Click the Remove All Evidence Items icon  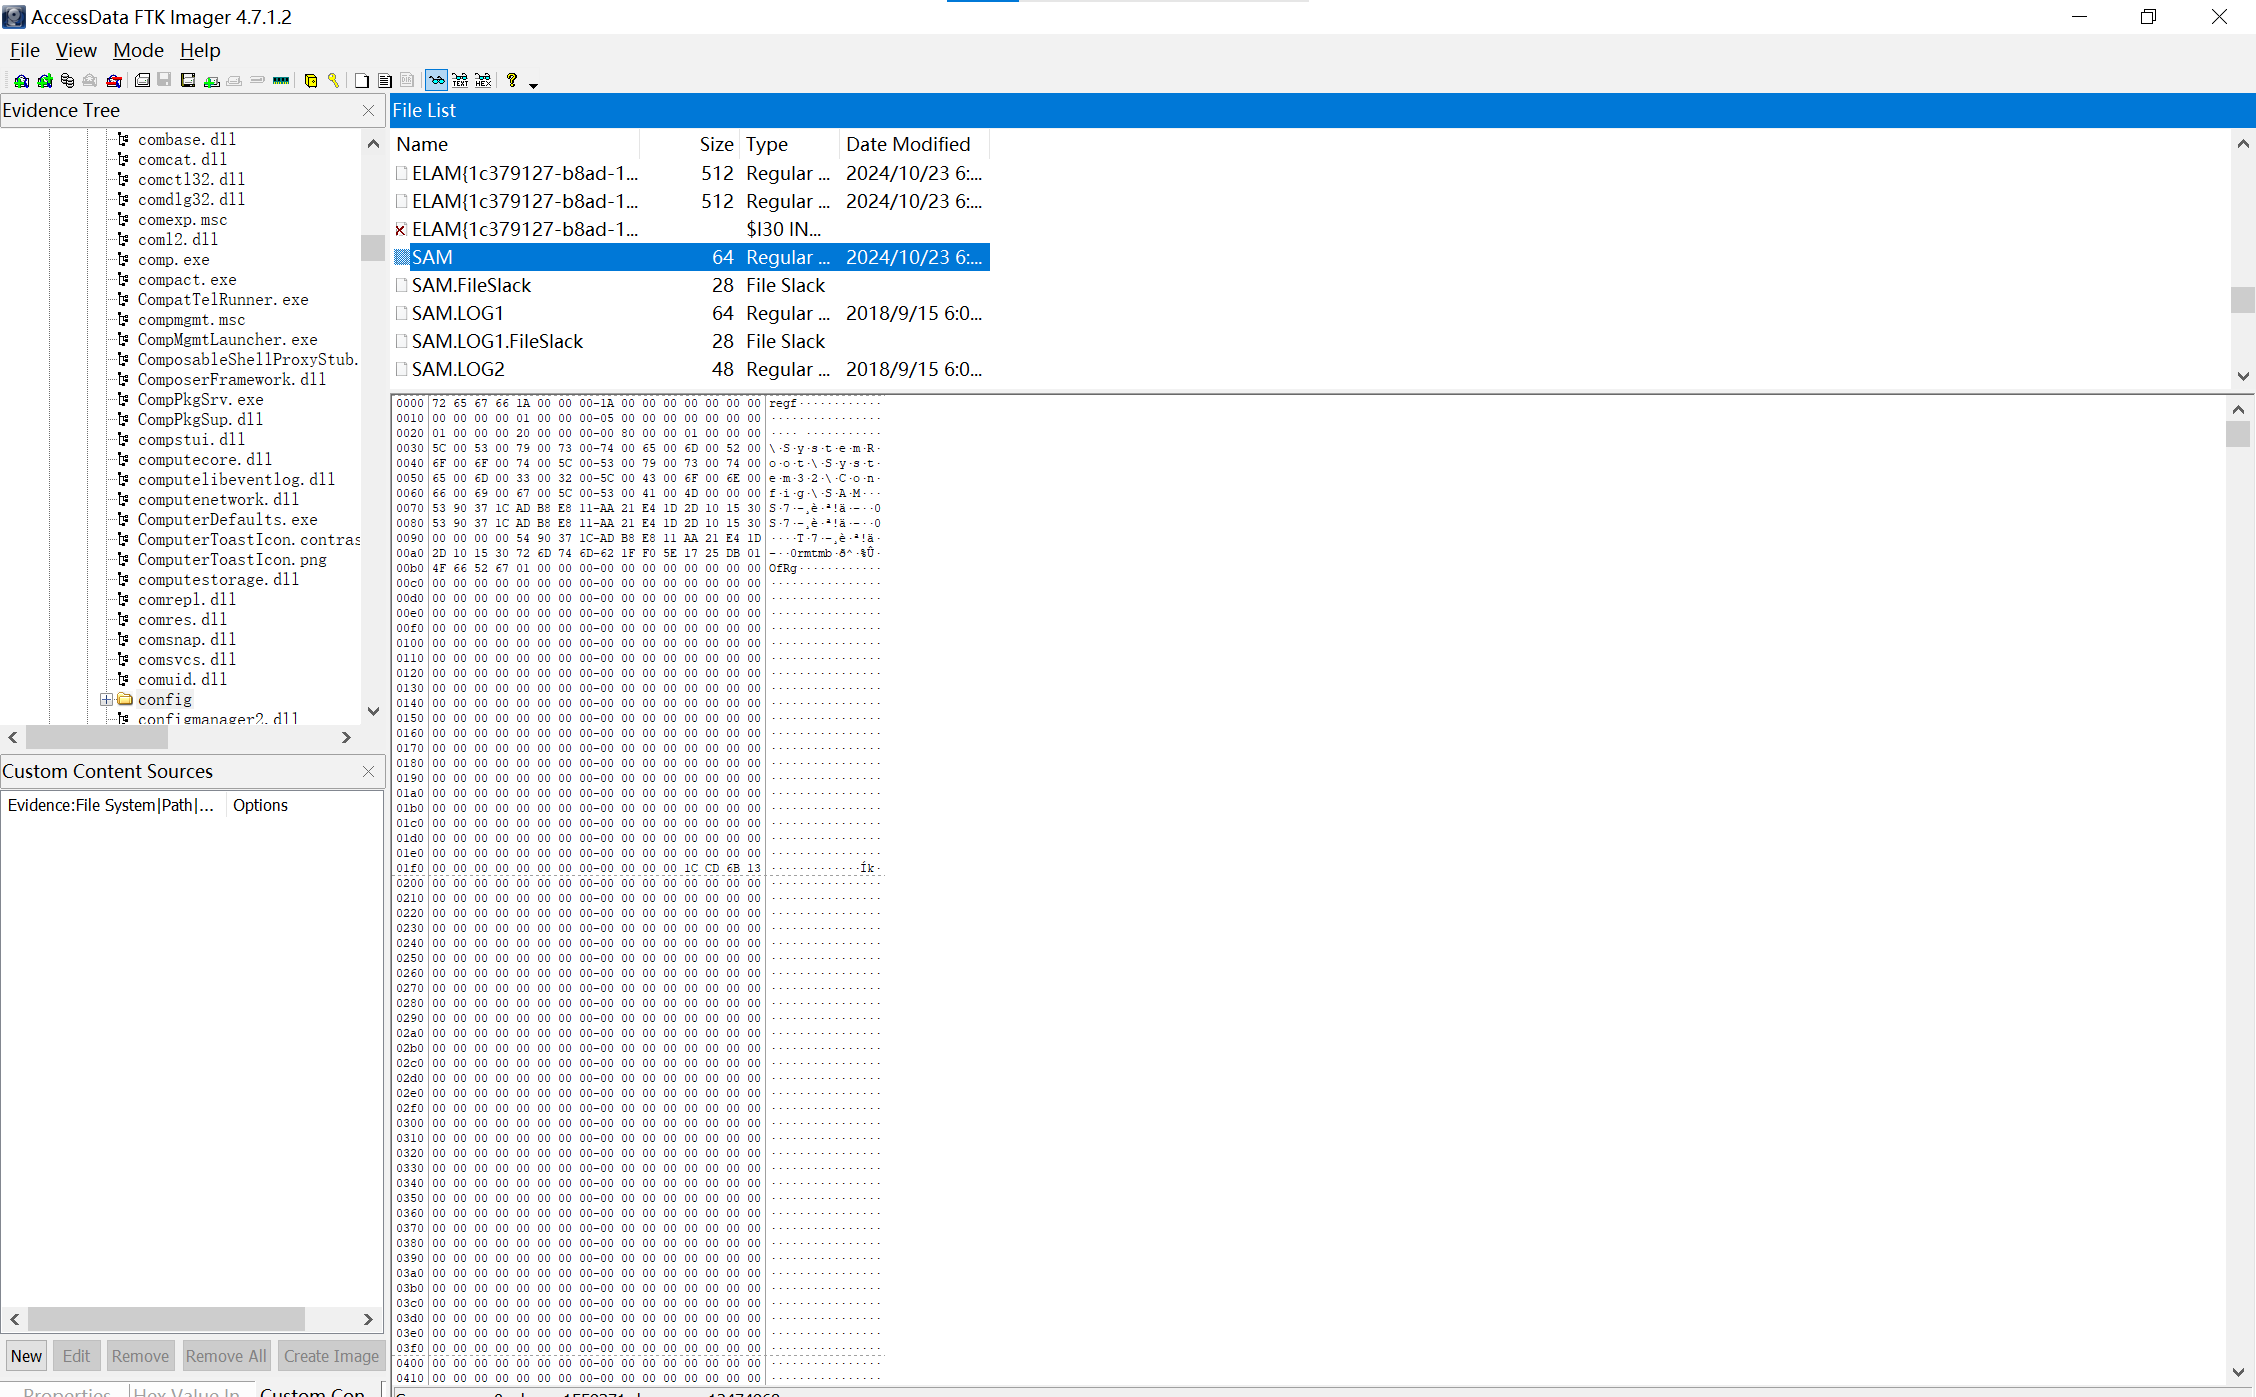coord(114,80)
